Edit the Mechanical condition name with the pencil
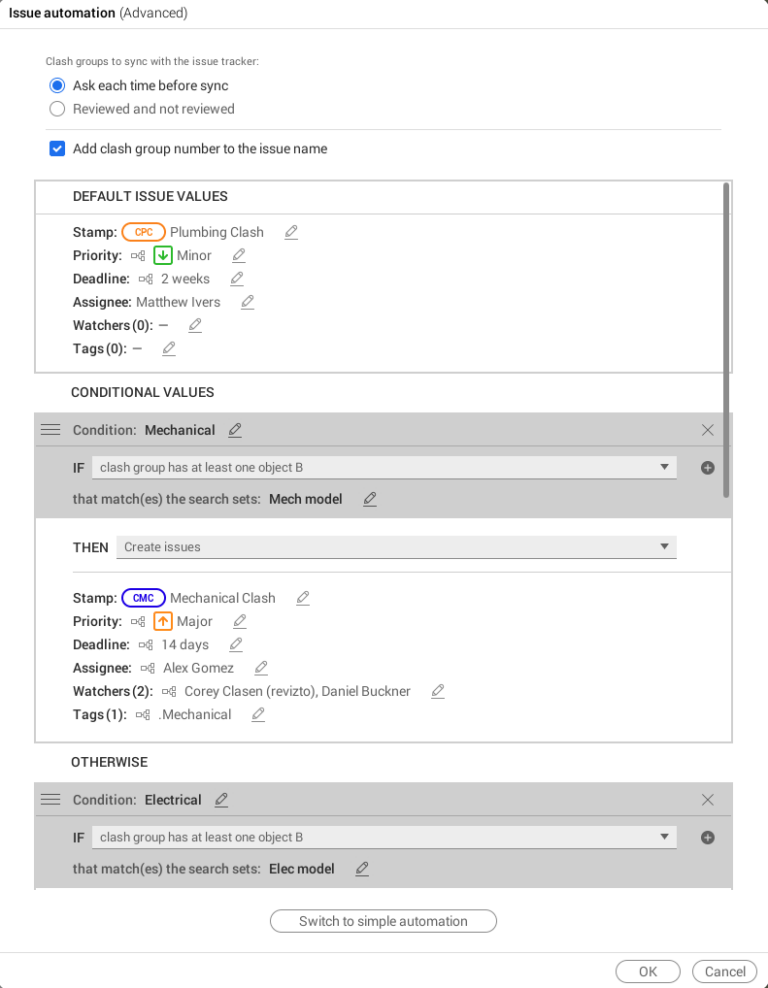This screenshot has width=768, height=988. [235, 429]
